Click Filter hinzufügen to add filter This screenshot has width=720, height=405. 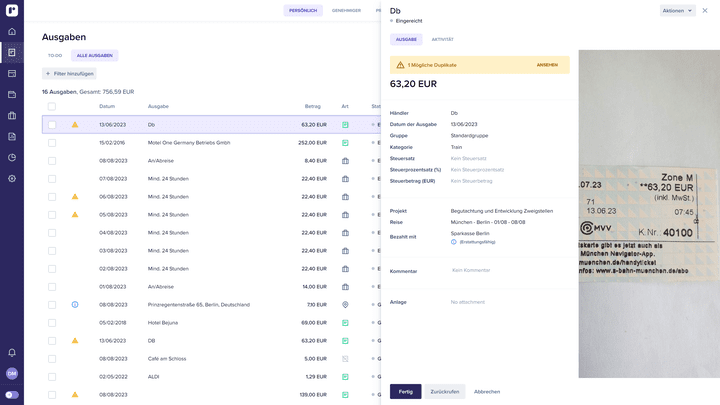[x=70, y=74]
